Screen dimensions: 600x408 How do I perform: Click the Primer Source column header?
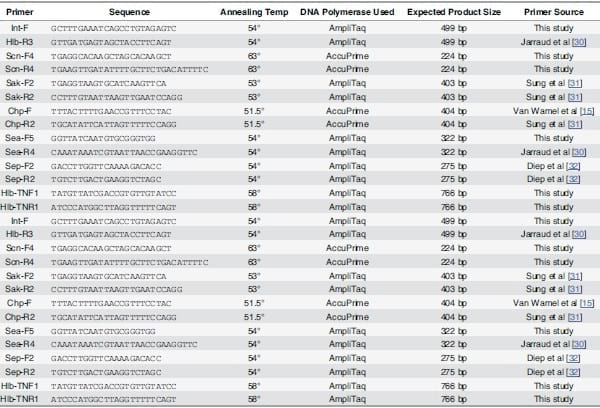point(554,12)
